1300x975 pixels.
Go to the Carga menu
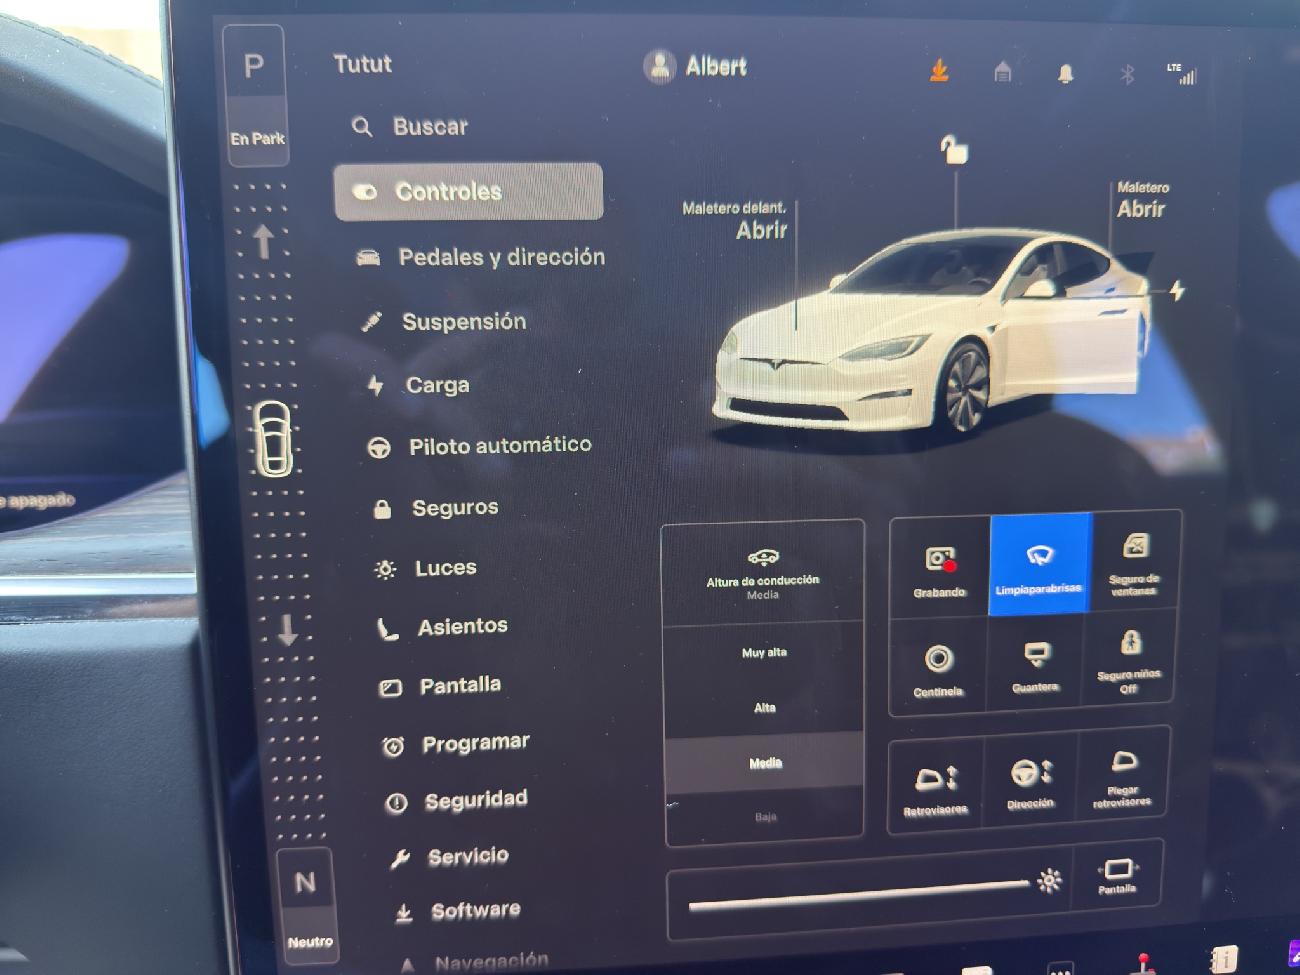[417, 385]
